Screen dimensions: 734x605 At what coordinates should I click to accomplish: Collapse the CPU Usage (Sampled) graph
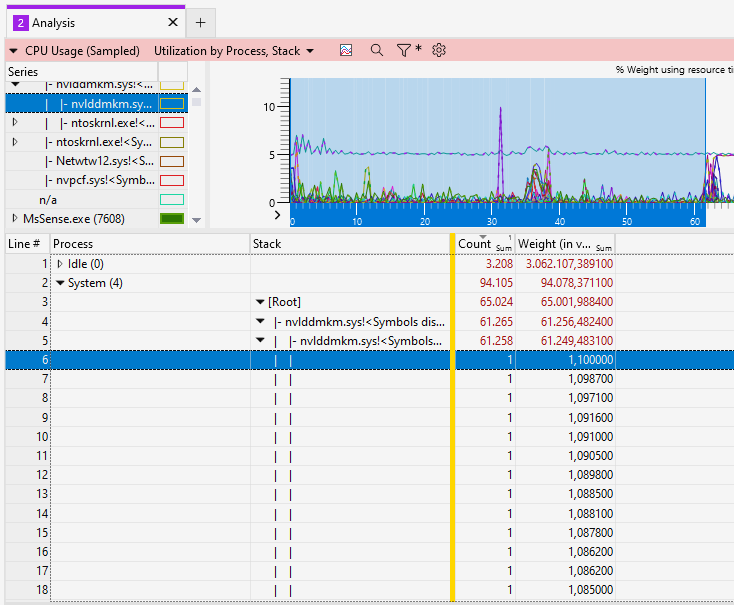pos(14,51)
